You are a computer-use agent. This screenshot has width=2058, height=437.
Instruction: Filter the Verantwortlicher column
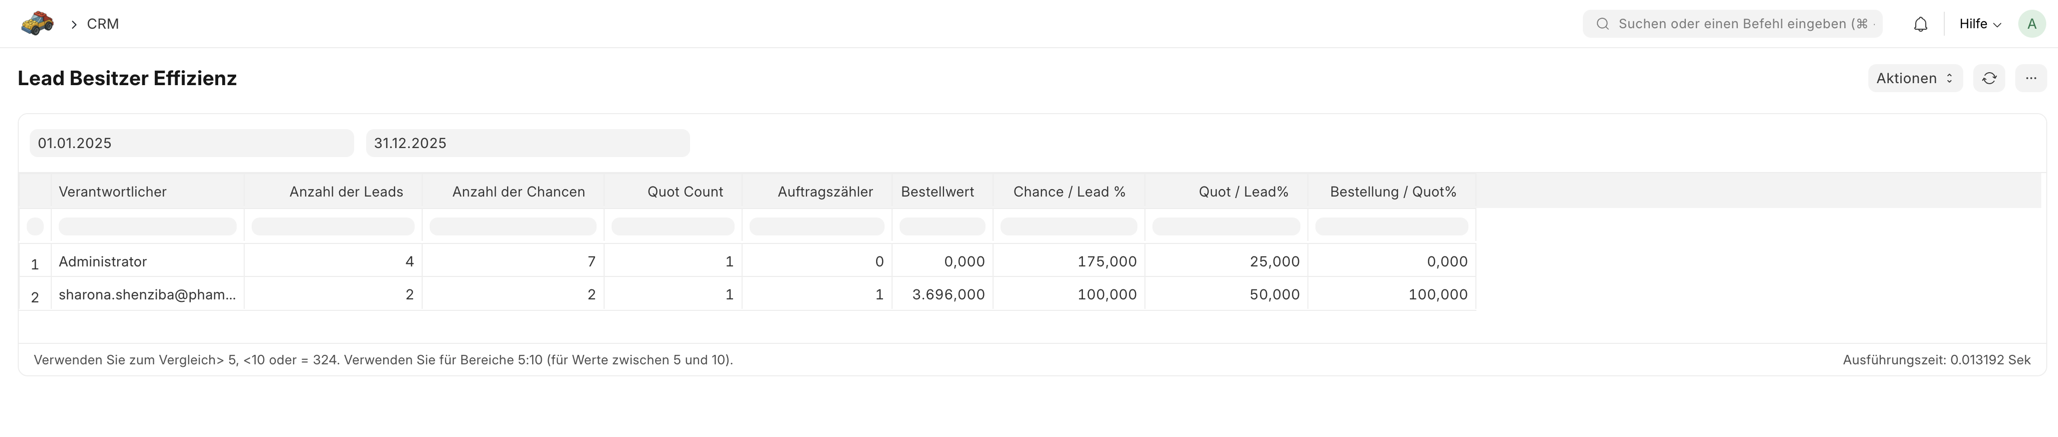(147, 227)
